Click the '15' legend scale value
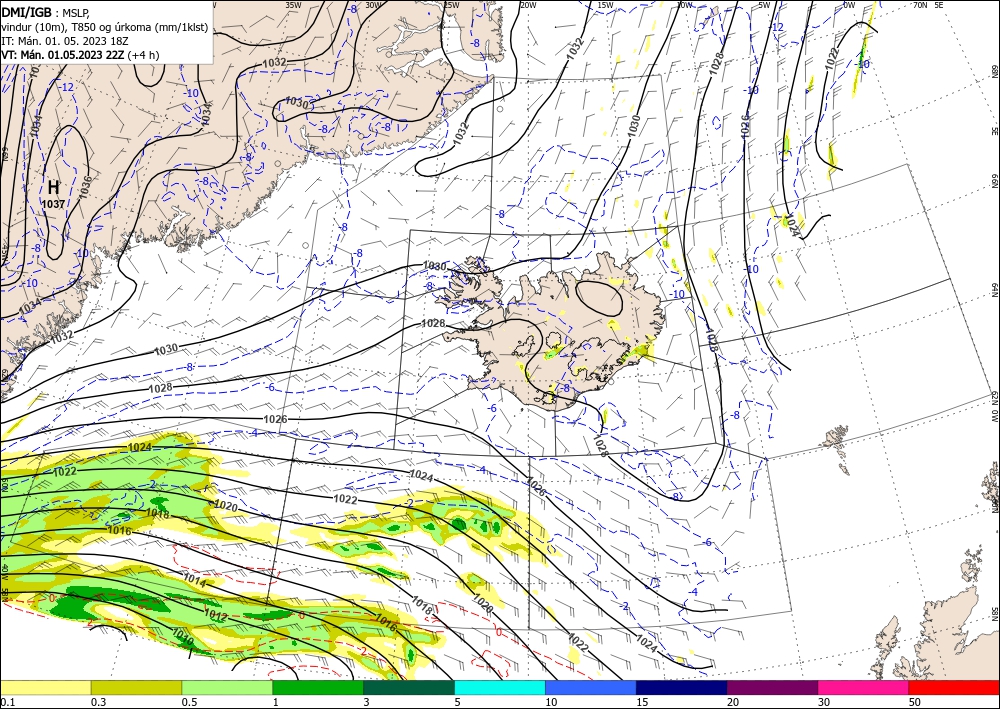Viewport: 1000px width, 709px height. 642,702
